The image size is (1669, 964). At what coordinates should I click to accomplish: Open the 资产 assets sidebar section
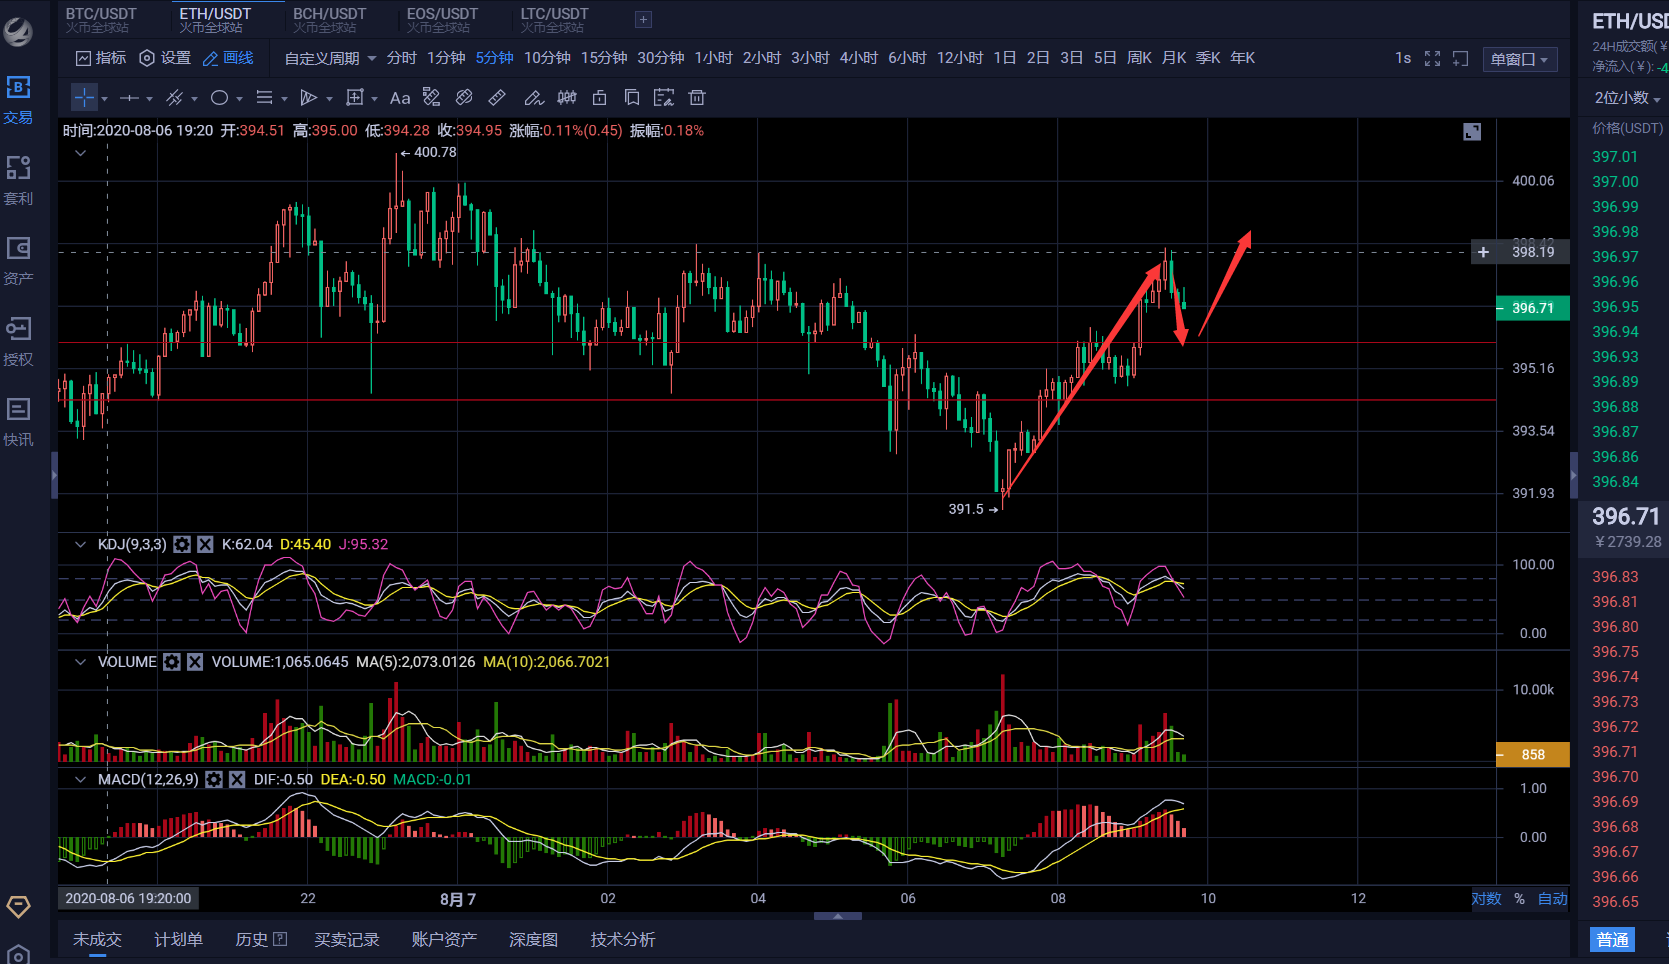[18, 261]
